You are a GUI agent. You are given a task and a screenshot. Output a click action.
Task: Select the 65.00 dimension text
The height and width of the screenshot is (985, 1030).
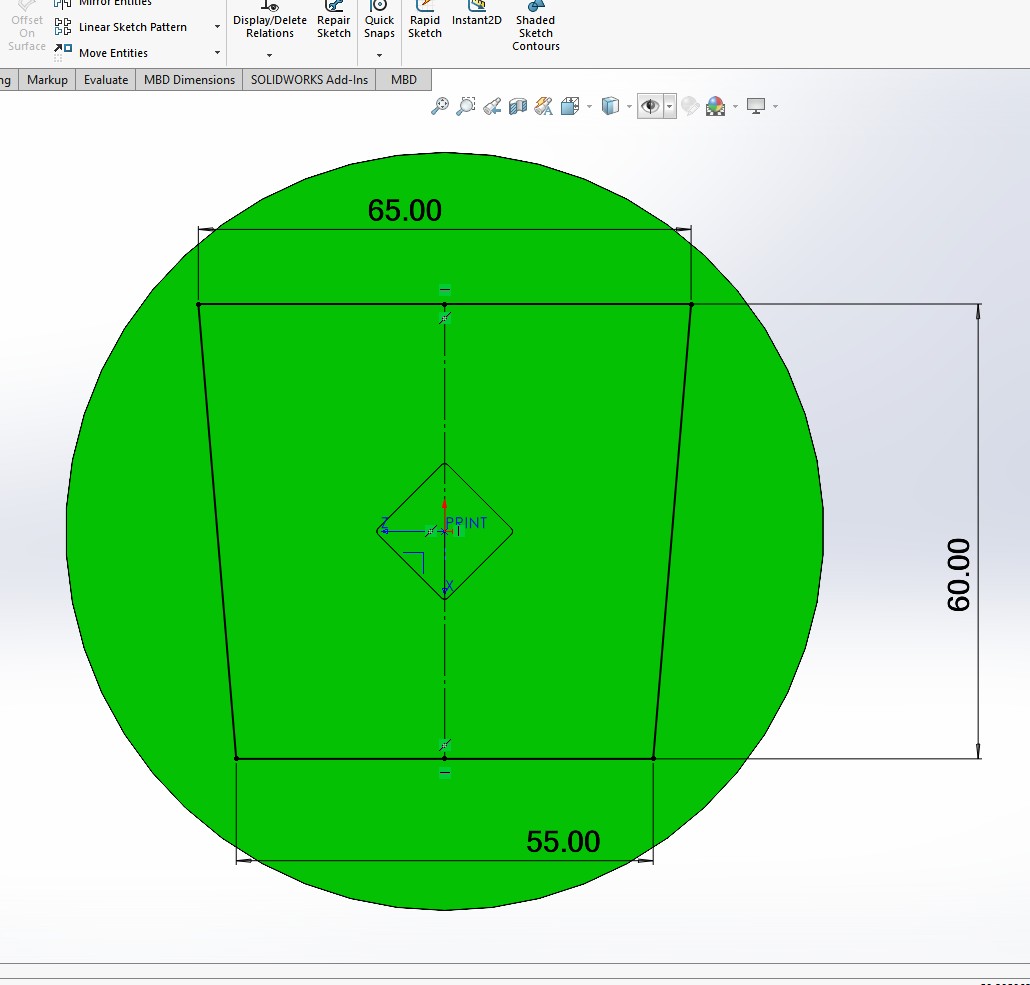pos(405,210)
